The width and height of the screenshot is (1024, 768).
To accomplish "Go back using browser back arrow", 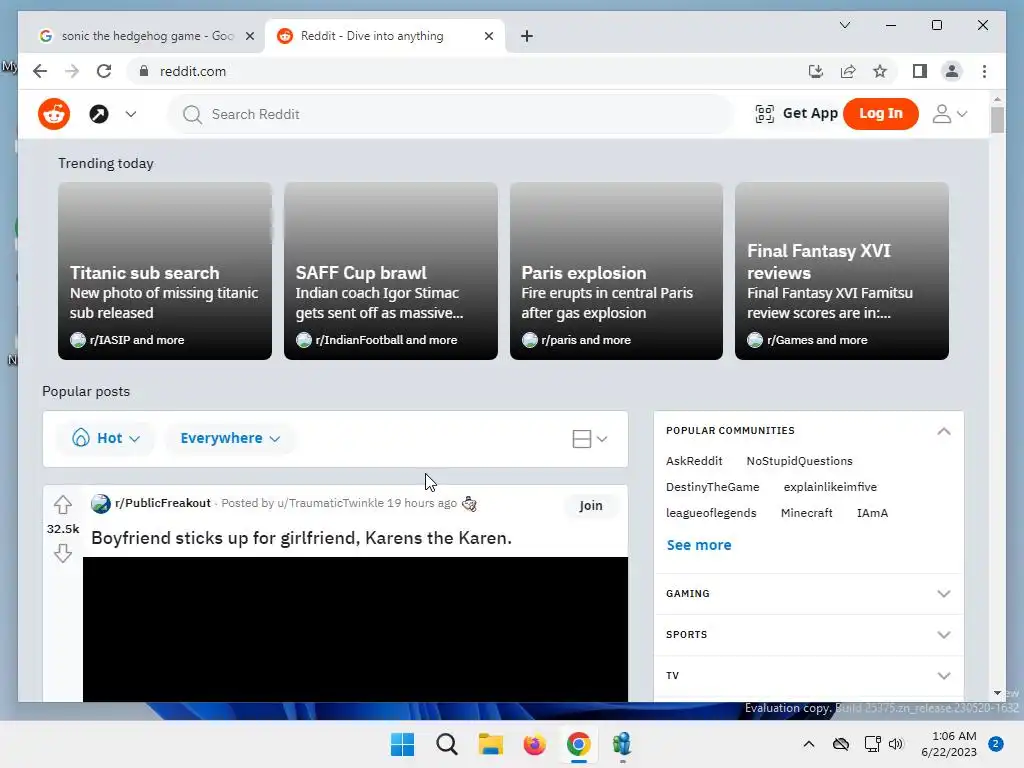I will pyautogui.click(x=40, y=71).
